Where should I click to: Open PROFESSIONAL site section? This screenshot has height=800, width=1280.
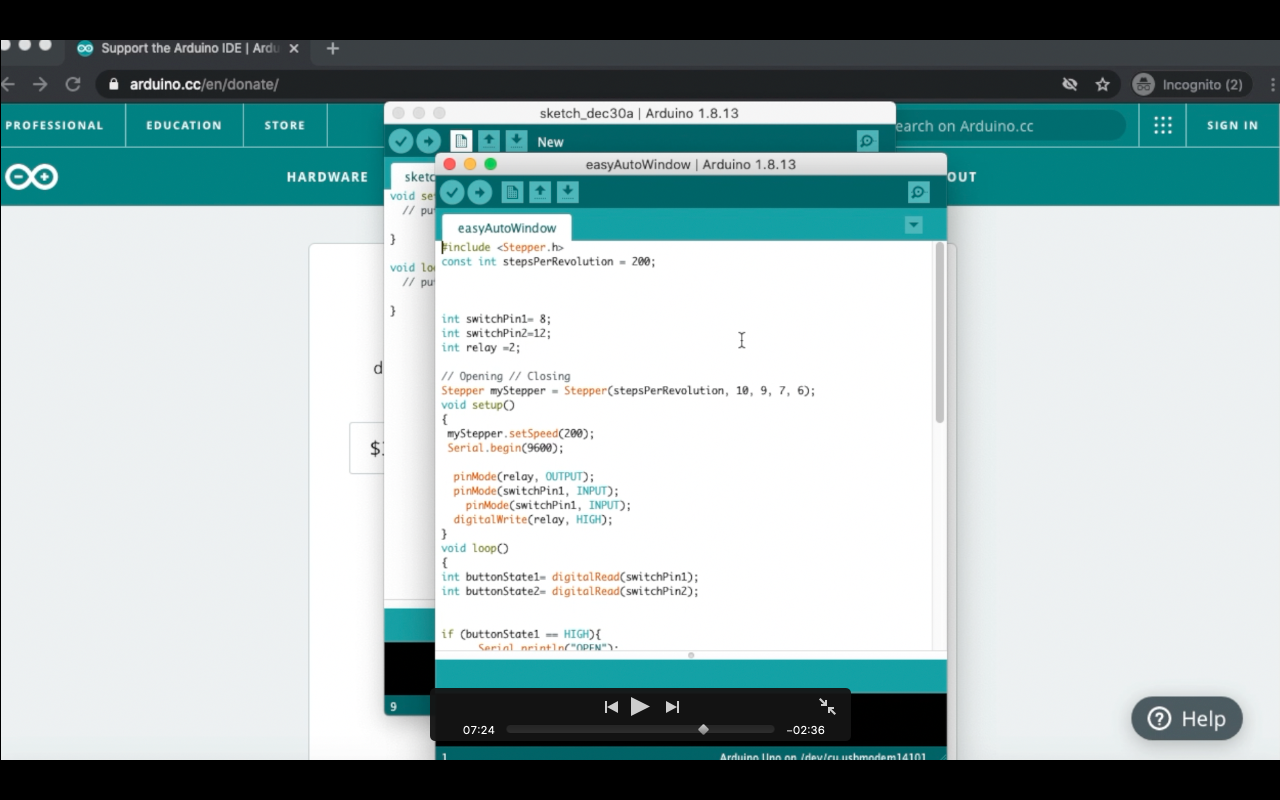(54, 125)
